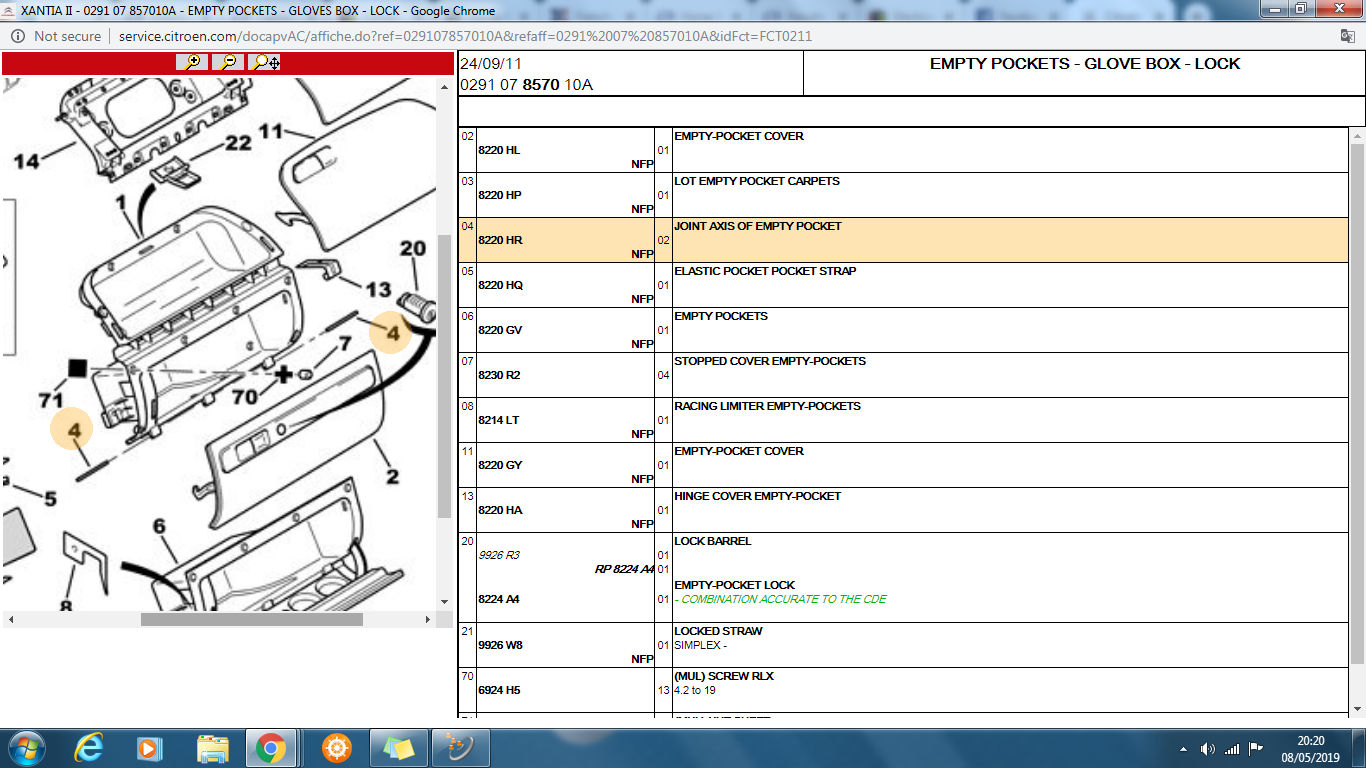Check network signal icon in tray

(1232, 749)
